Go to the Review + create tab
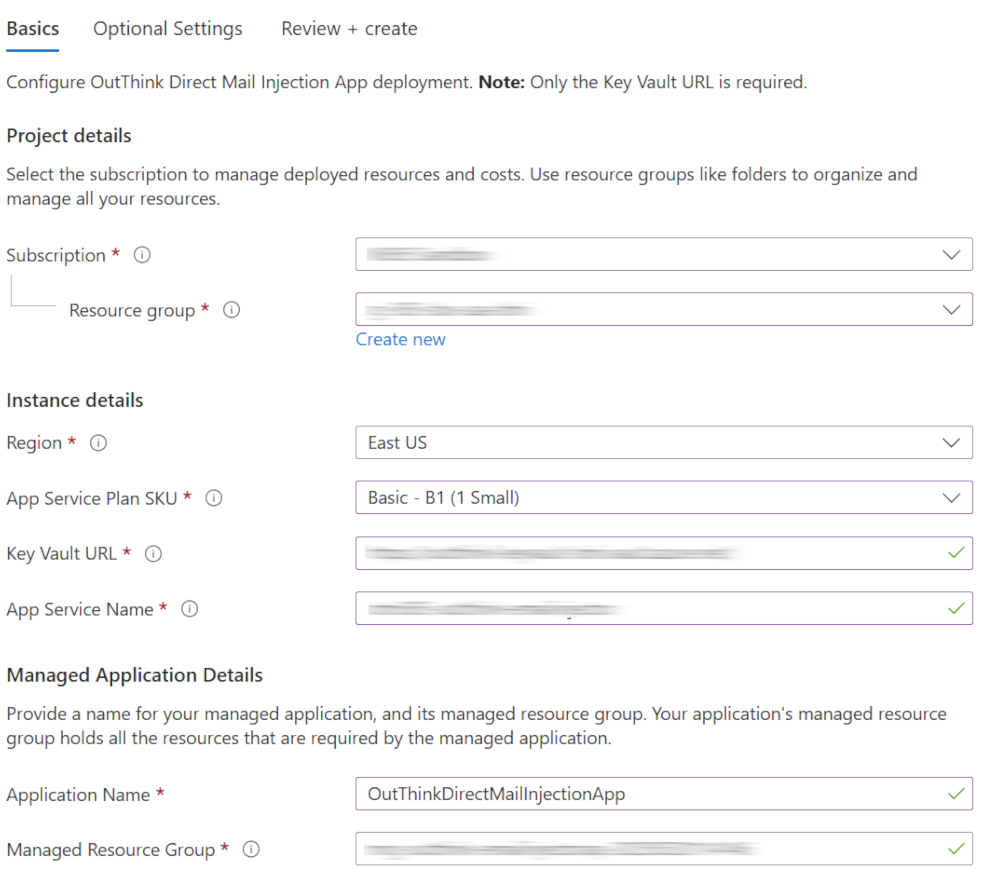991x893 pixels. click(x=349, y=29)
